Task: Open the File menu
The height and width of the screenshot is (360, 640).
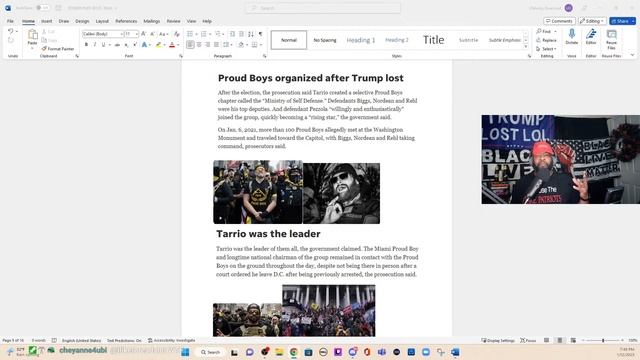Action: coord(10,21)
